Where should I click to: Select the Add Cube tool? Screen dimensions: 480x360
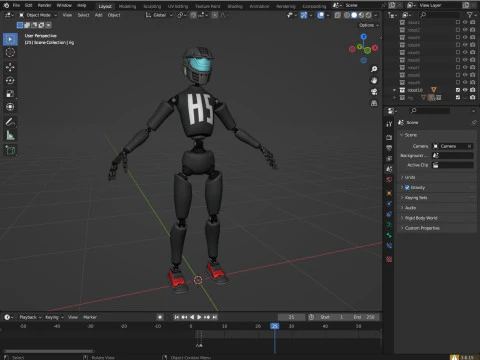[x=10, y=150]
